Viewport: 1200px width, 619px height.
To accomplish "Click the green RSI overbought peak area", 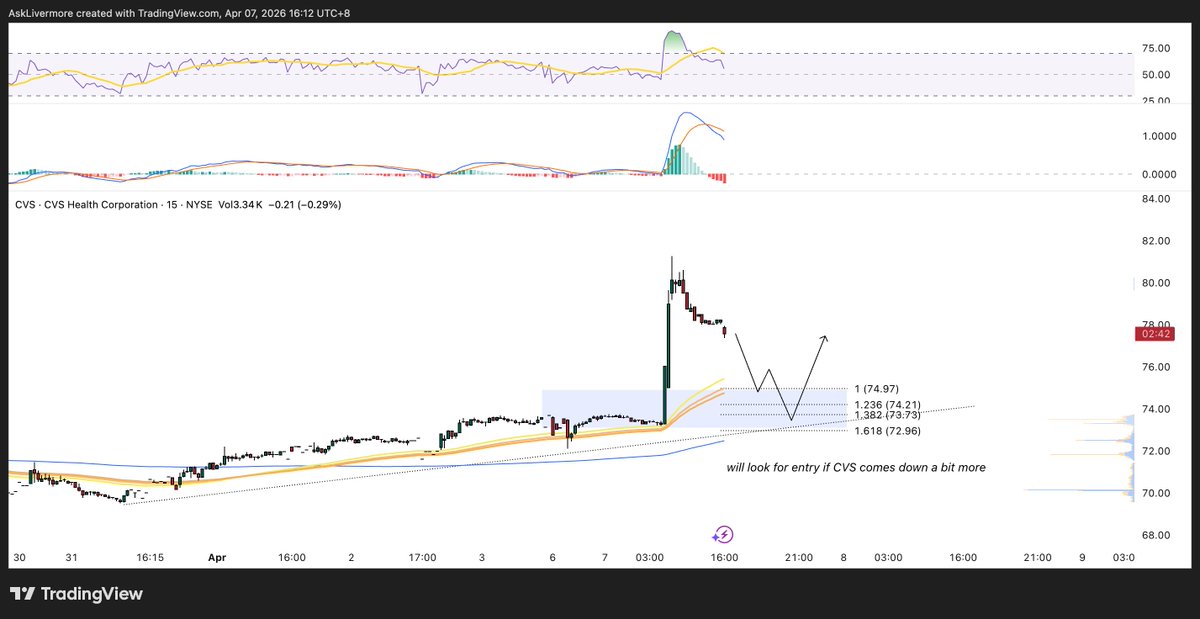I will click(675, 40).
